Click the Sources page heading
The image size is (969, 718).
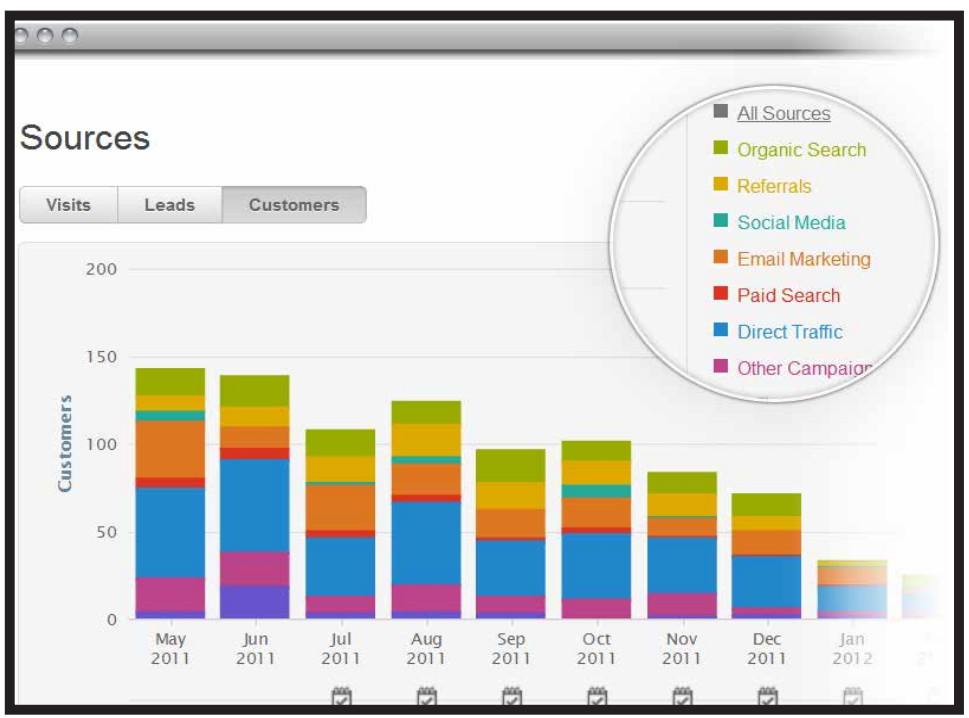[85, 137]
